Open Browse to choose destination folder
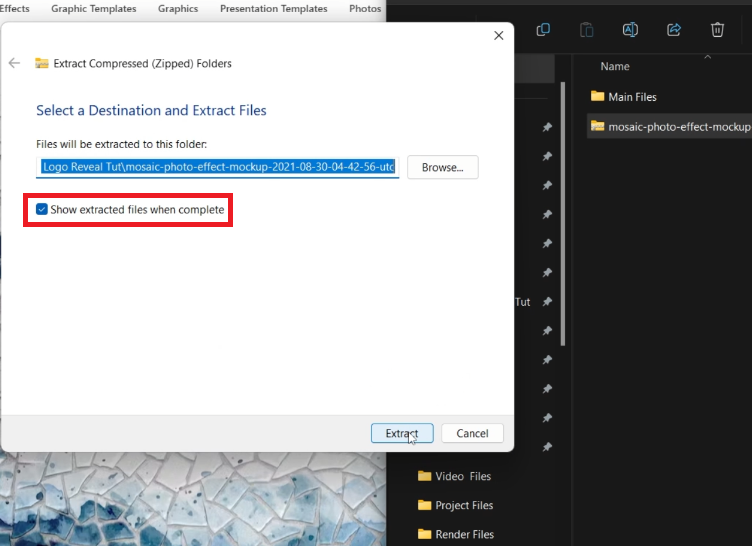This screenshot has width=752, height=546. tap(442, 167)
